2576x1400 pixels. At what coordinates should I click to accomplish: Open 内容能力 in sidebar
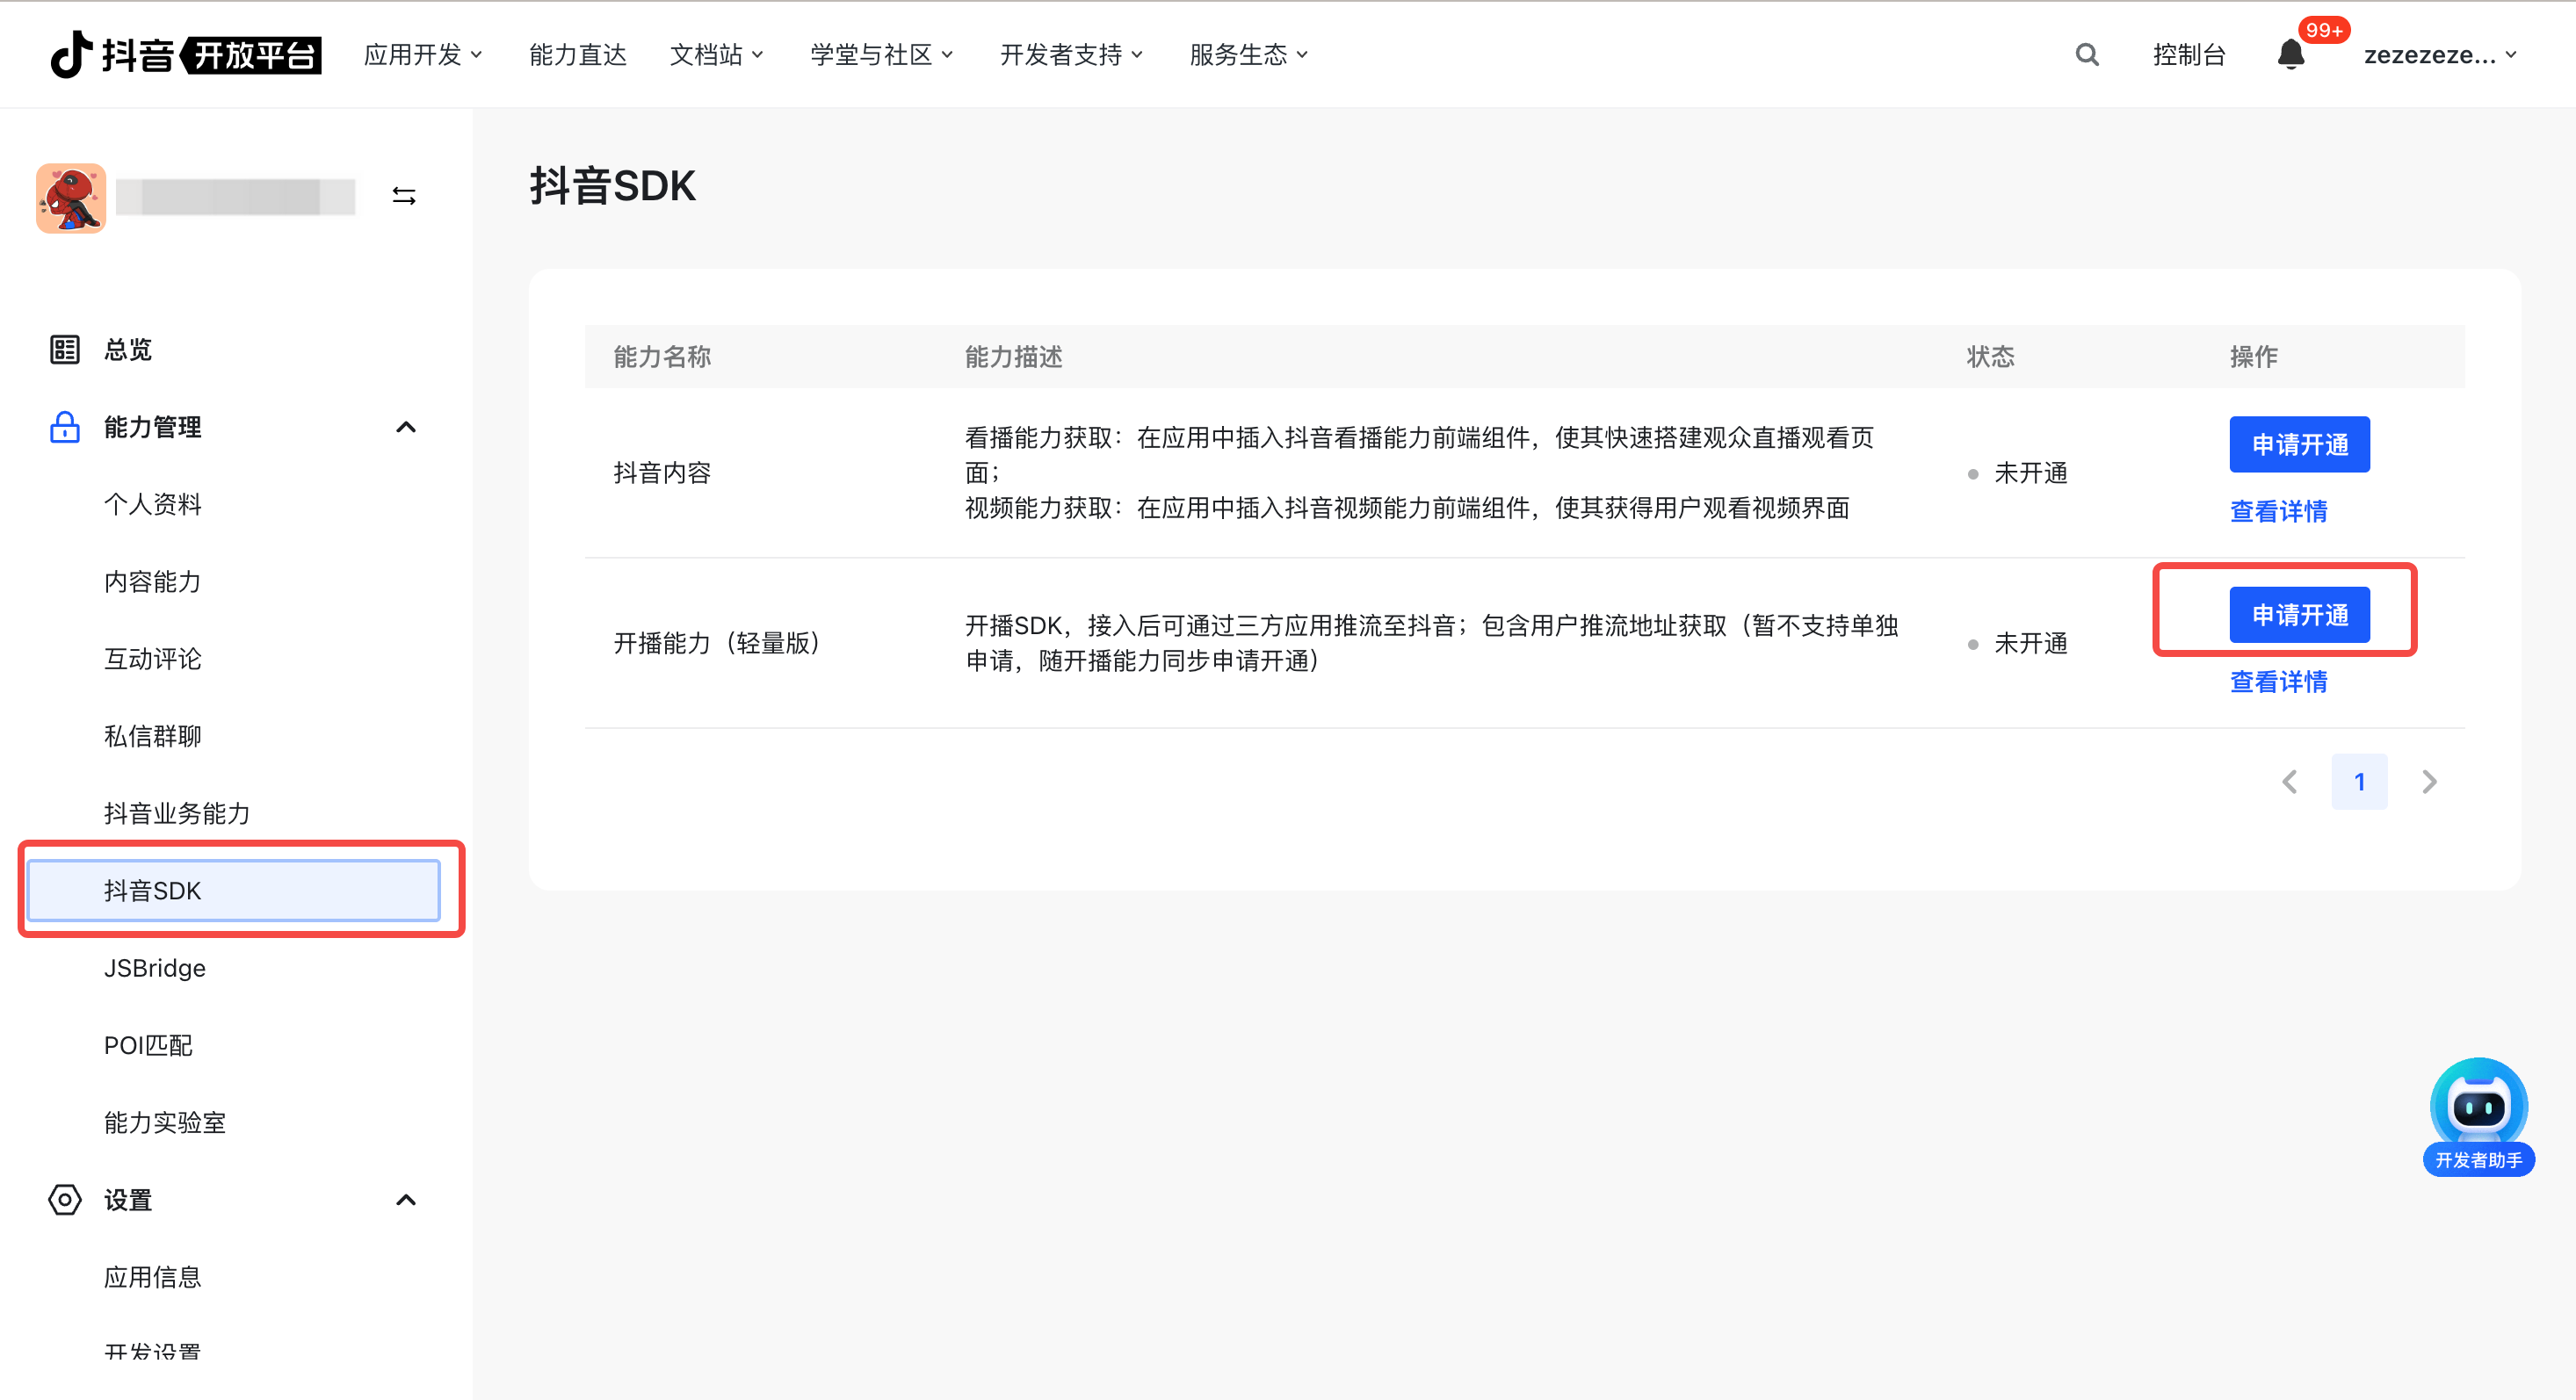pos(153,581)
